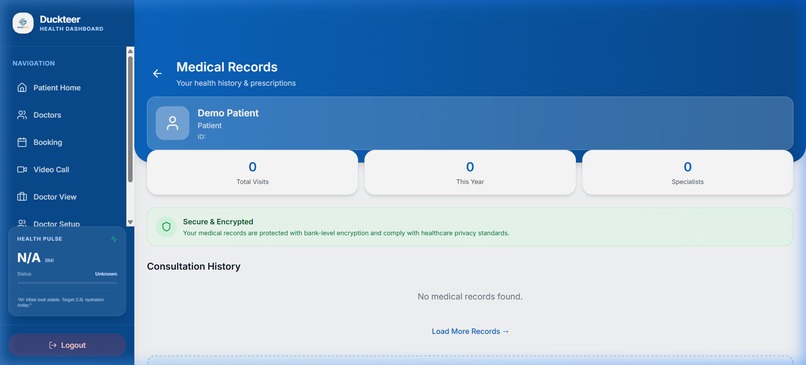
Task: Click the HEALTH PULSE label
Action: click(x=40, y=239)
